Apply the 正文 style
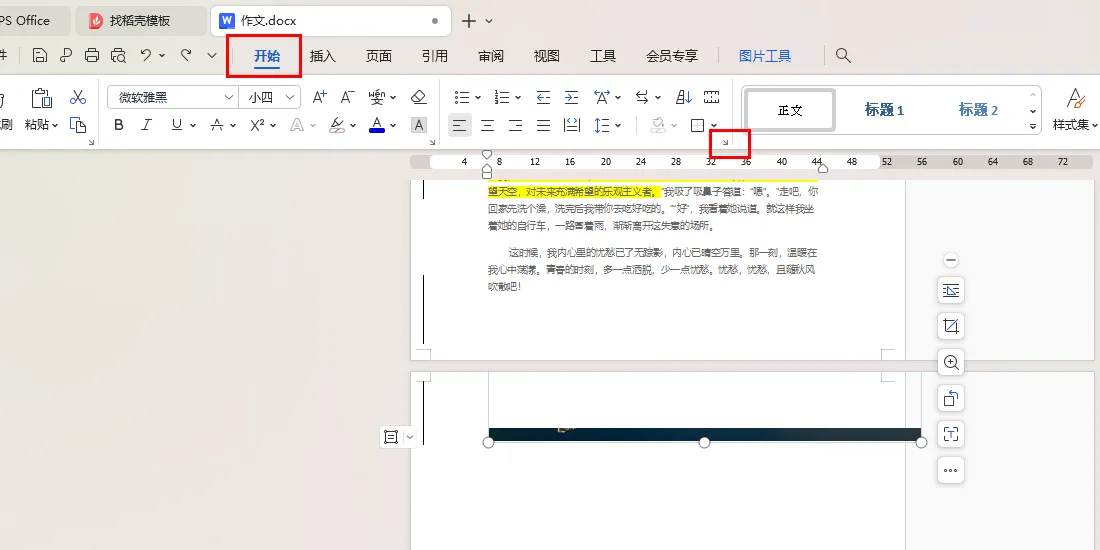1100x550 pixels. (x=790, y=110)
